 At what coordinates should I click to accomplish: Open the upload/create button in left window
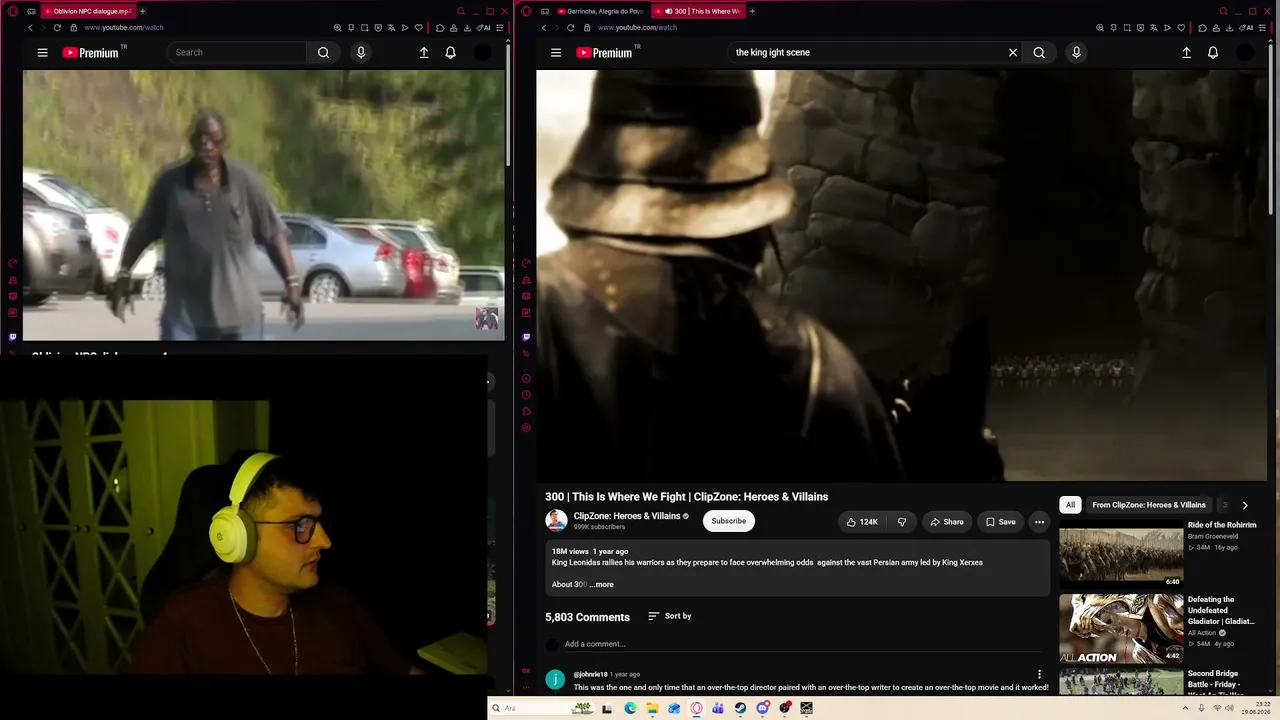click(424, 53)
